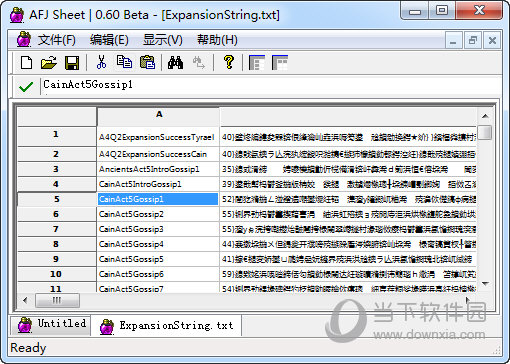Select cell A4Q2ExpansionSuccessTyrael
Viewport: 510px width, 364px height.
tap(158, 137)
